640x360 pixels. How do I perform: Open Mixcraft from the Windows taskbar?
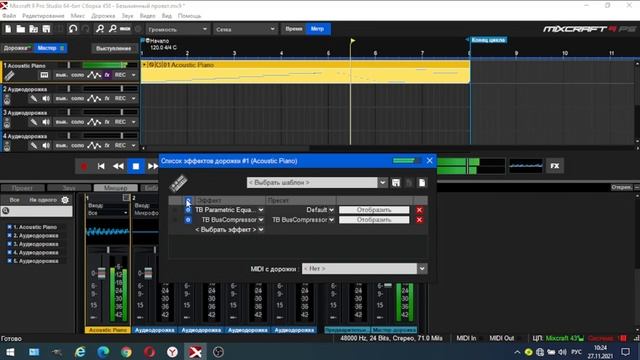click(x=195, y=352)
